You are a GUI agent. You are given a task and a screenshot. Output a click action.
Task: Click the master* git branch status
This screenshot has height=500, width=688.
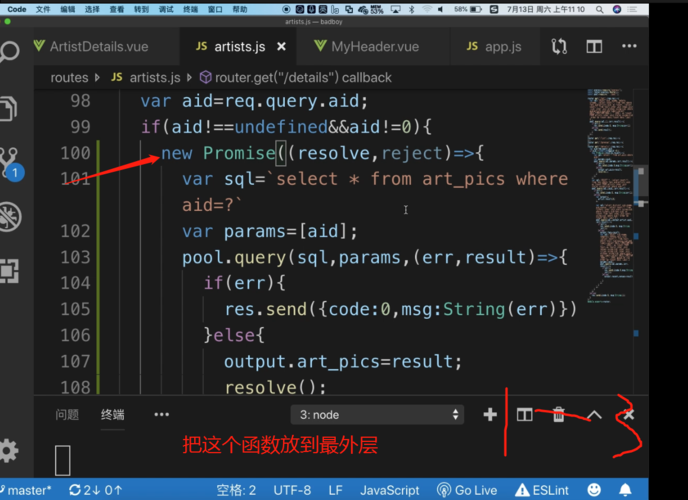(26, 490)
